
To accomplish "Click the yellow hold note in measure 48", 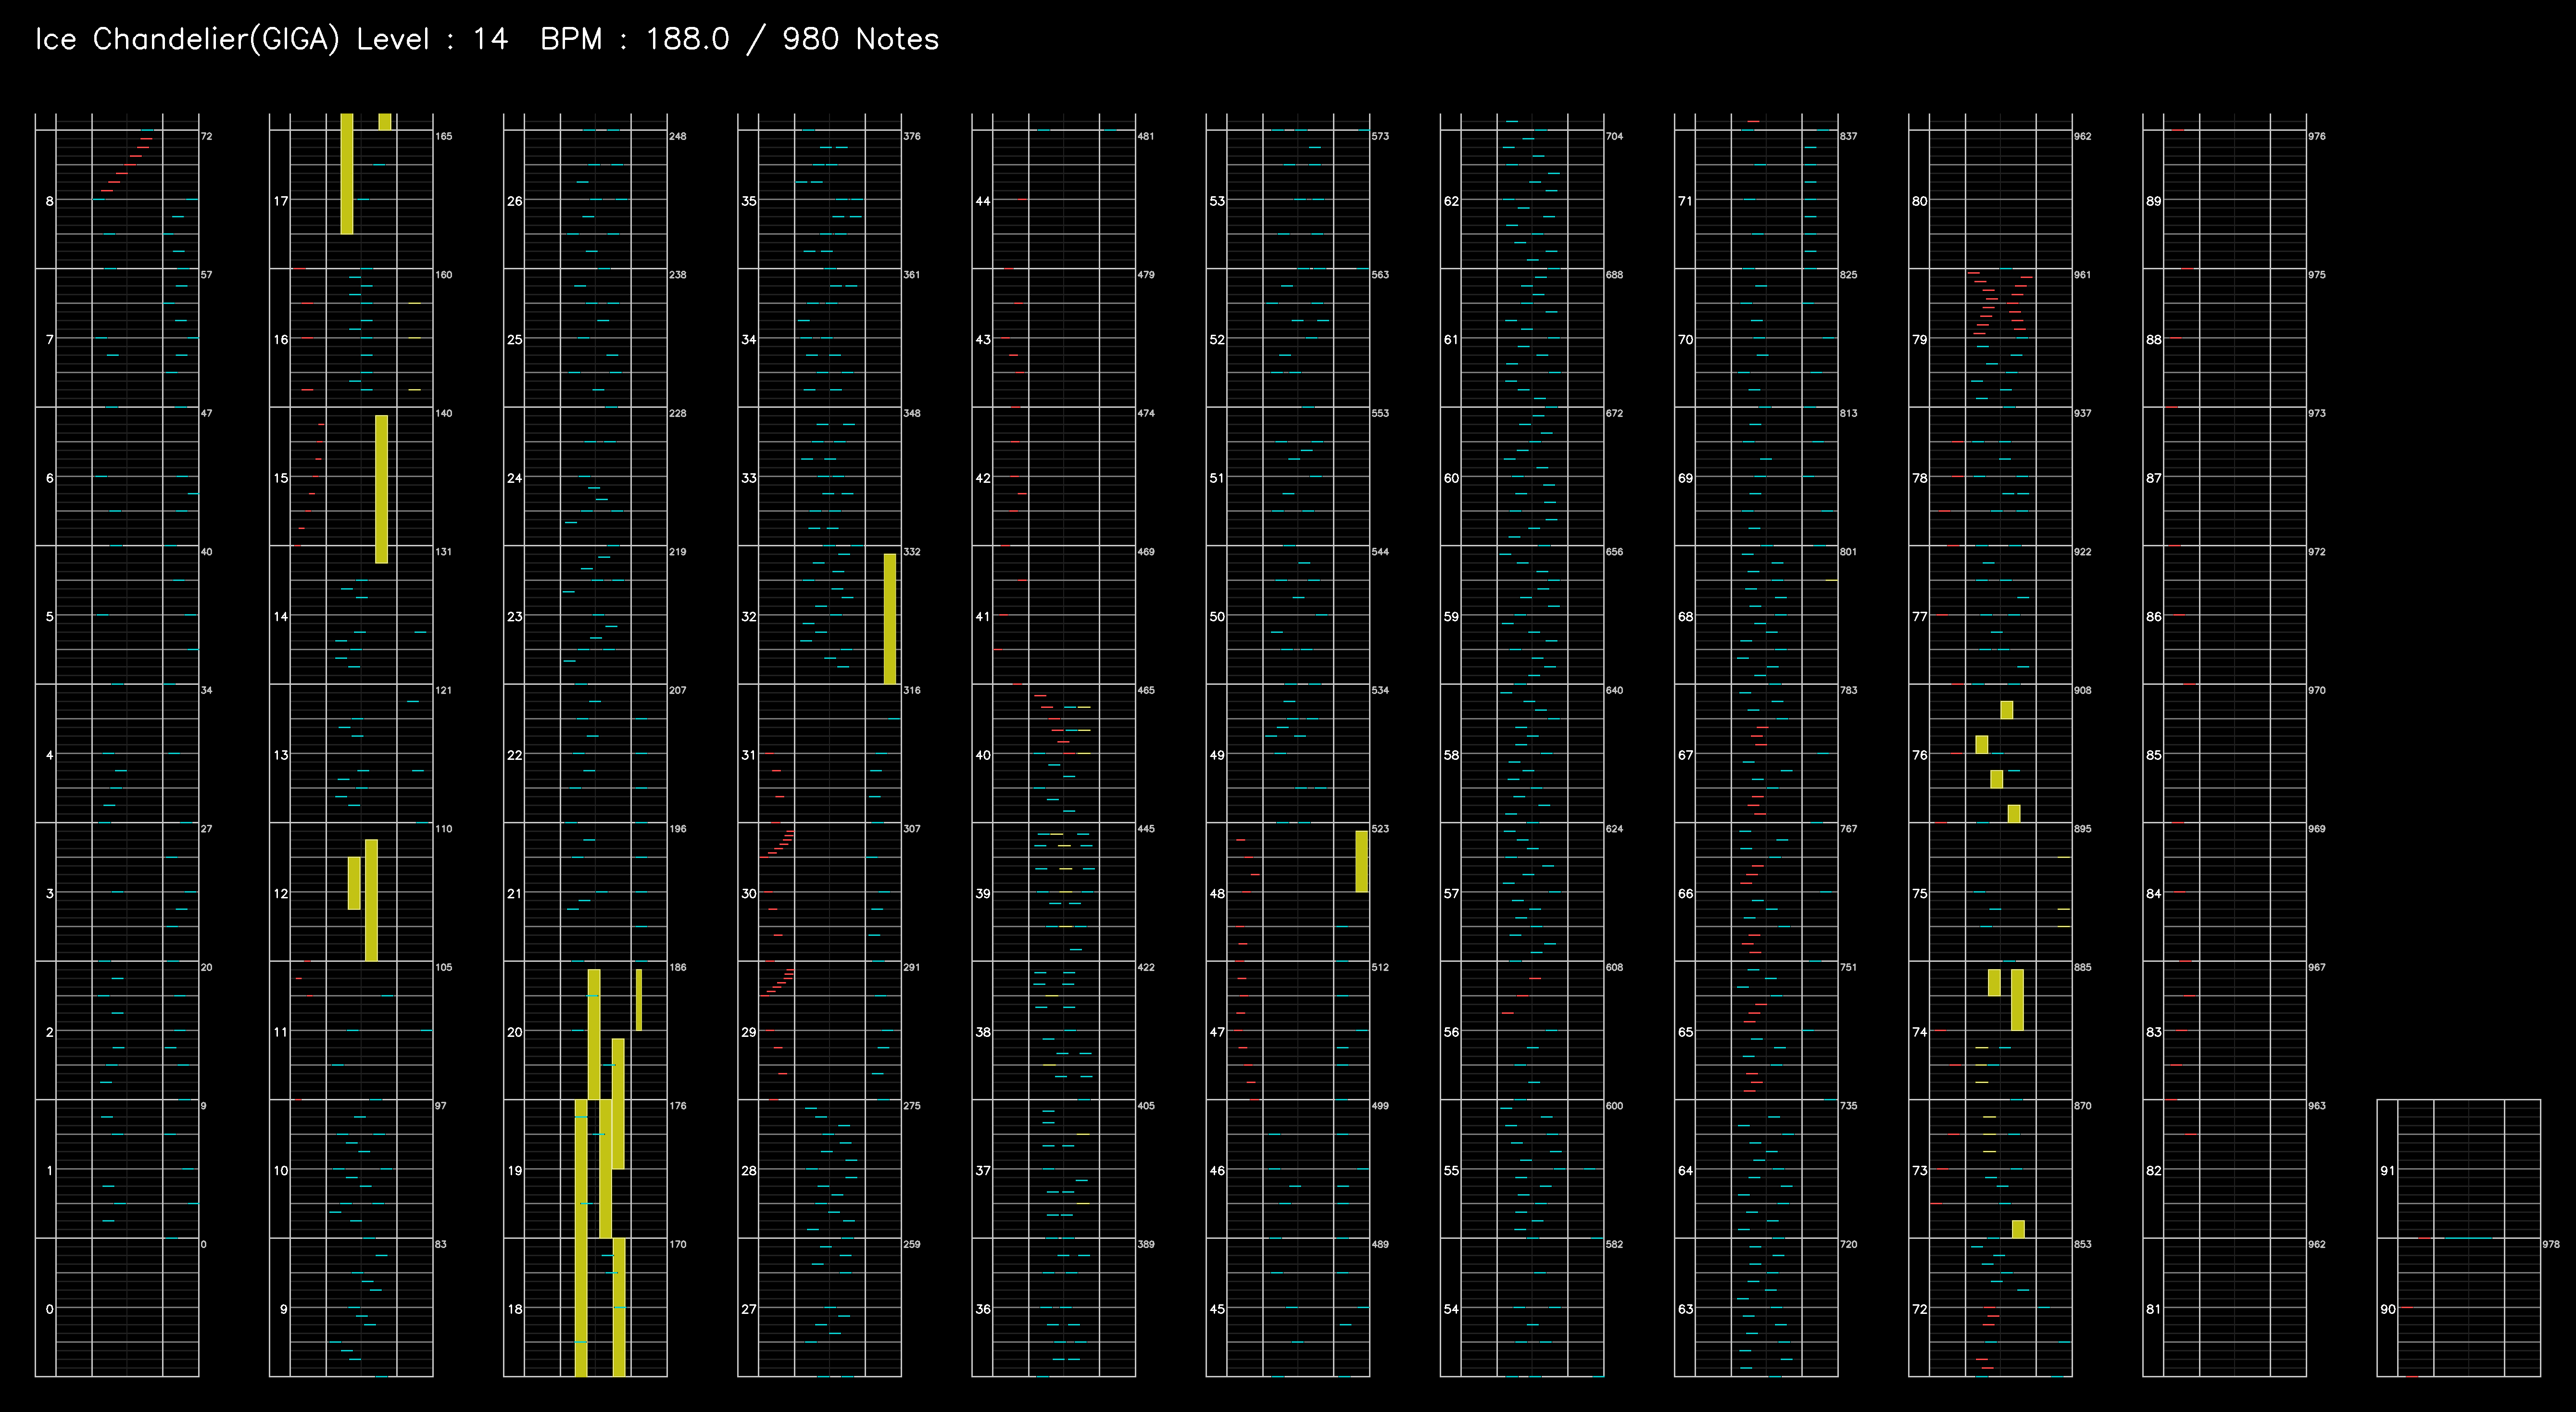I will (x=1361, y=861).
